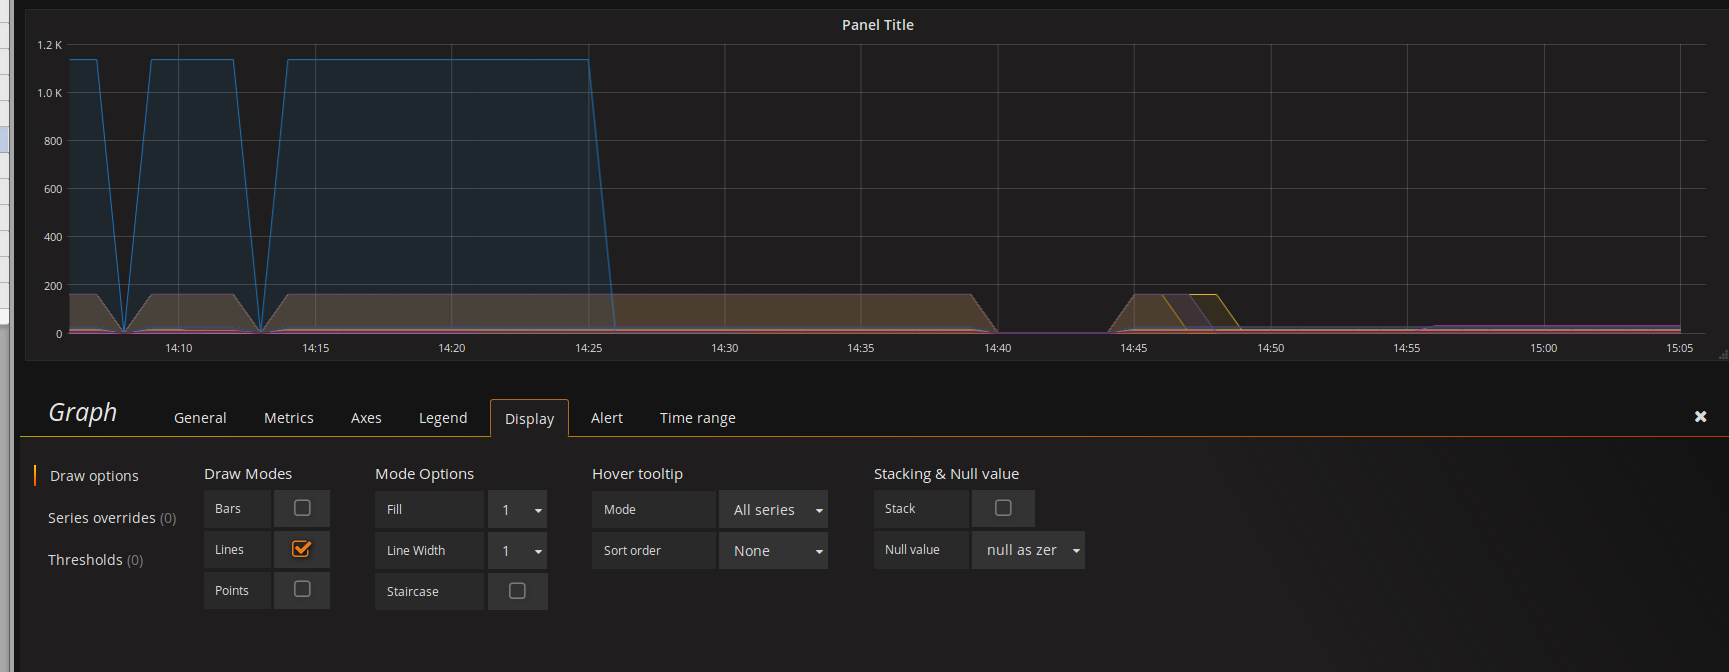Toggle the Staircase checkbox
The width and height of the screenshot is (1729, 672).
pos(517,591)
